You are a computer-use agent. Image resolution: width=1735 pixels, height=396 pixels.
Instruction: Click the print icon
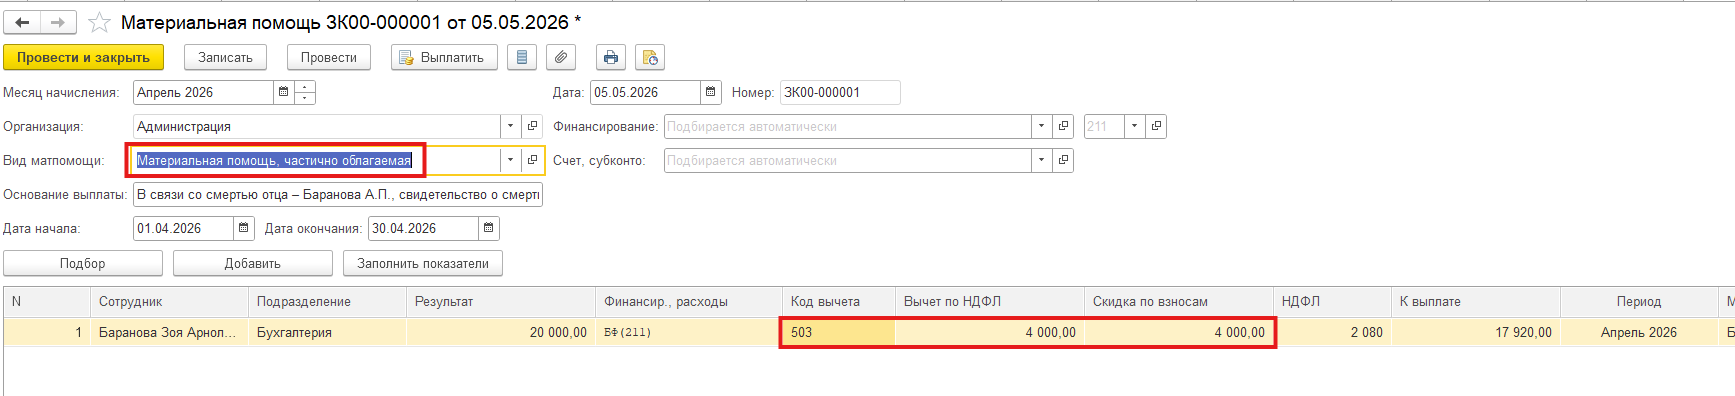[611, 57]
